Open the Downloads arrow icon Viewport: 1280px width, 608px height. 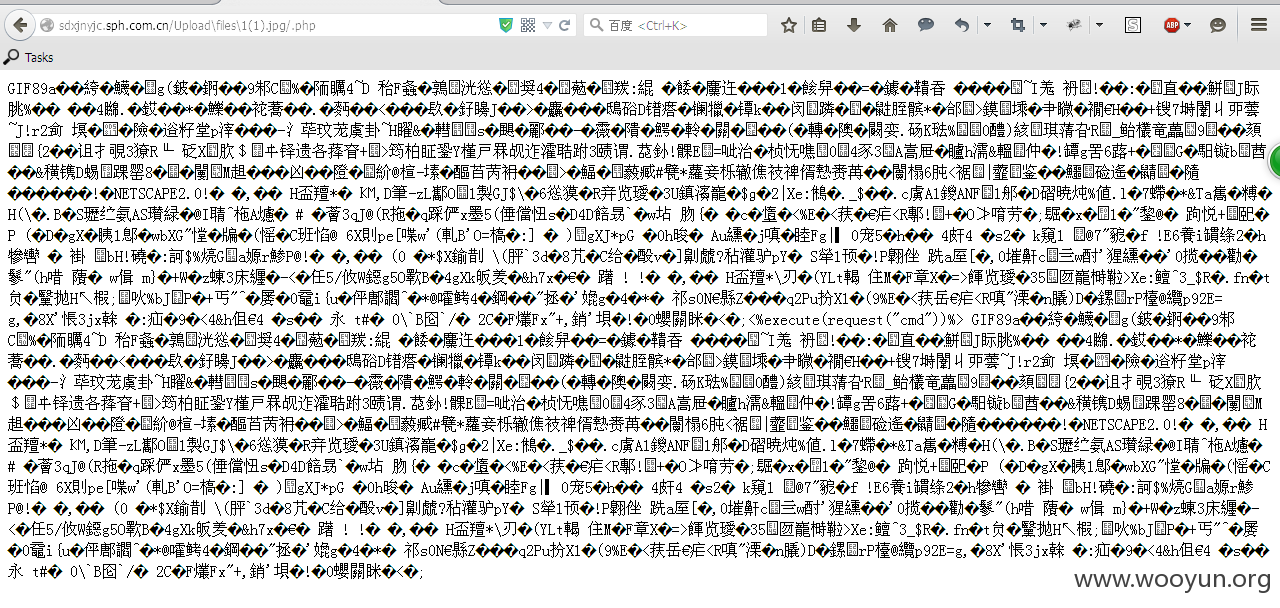point(854,25)
